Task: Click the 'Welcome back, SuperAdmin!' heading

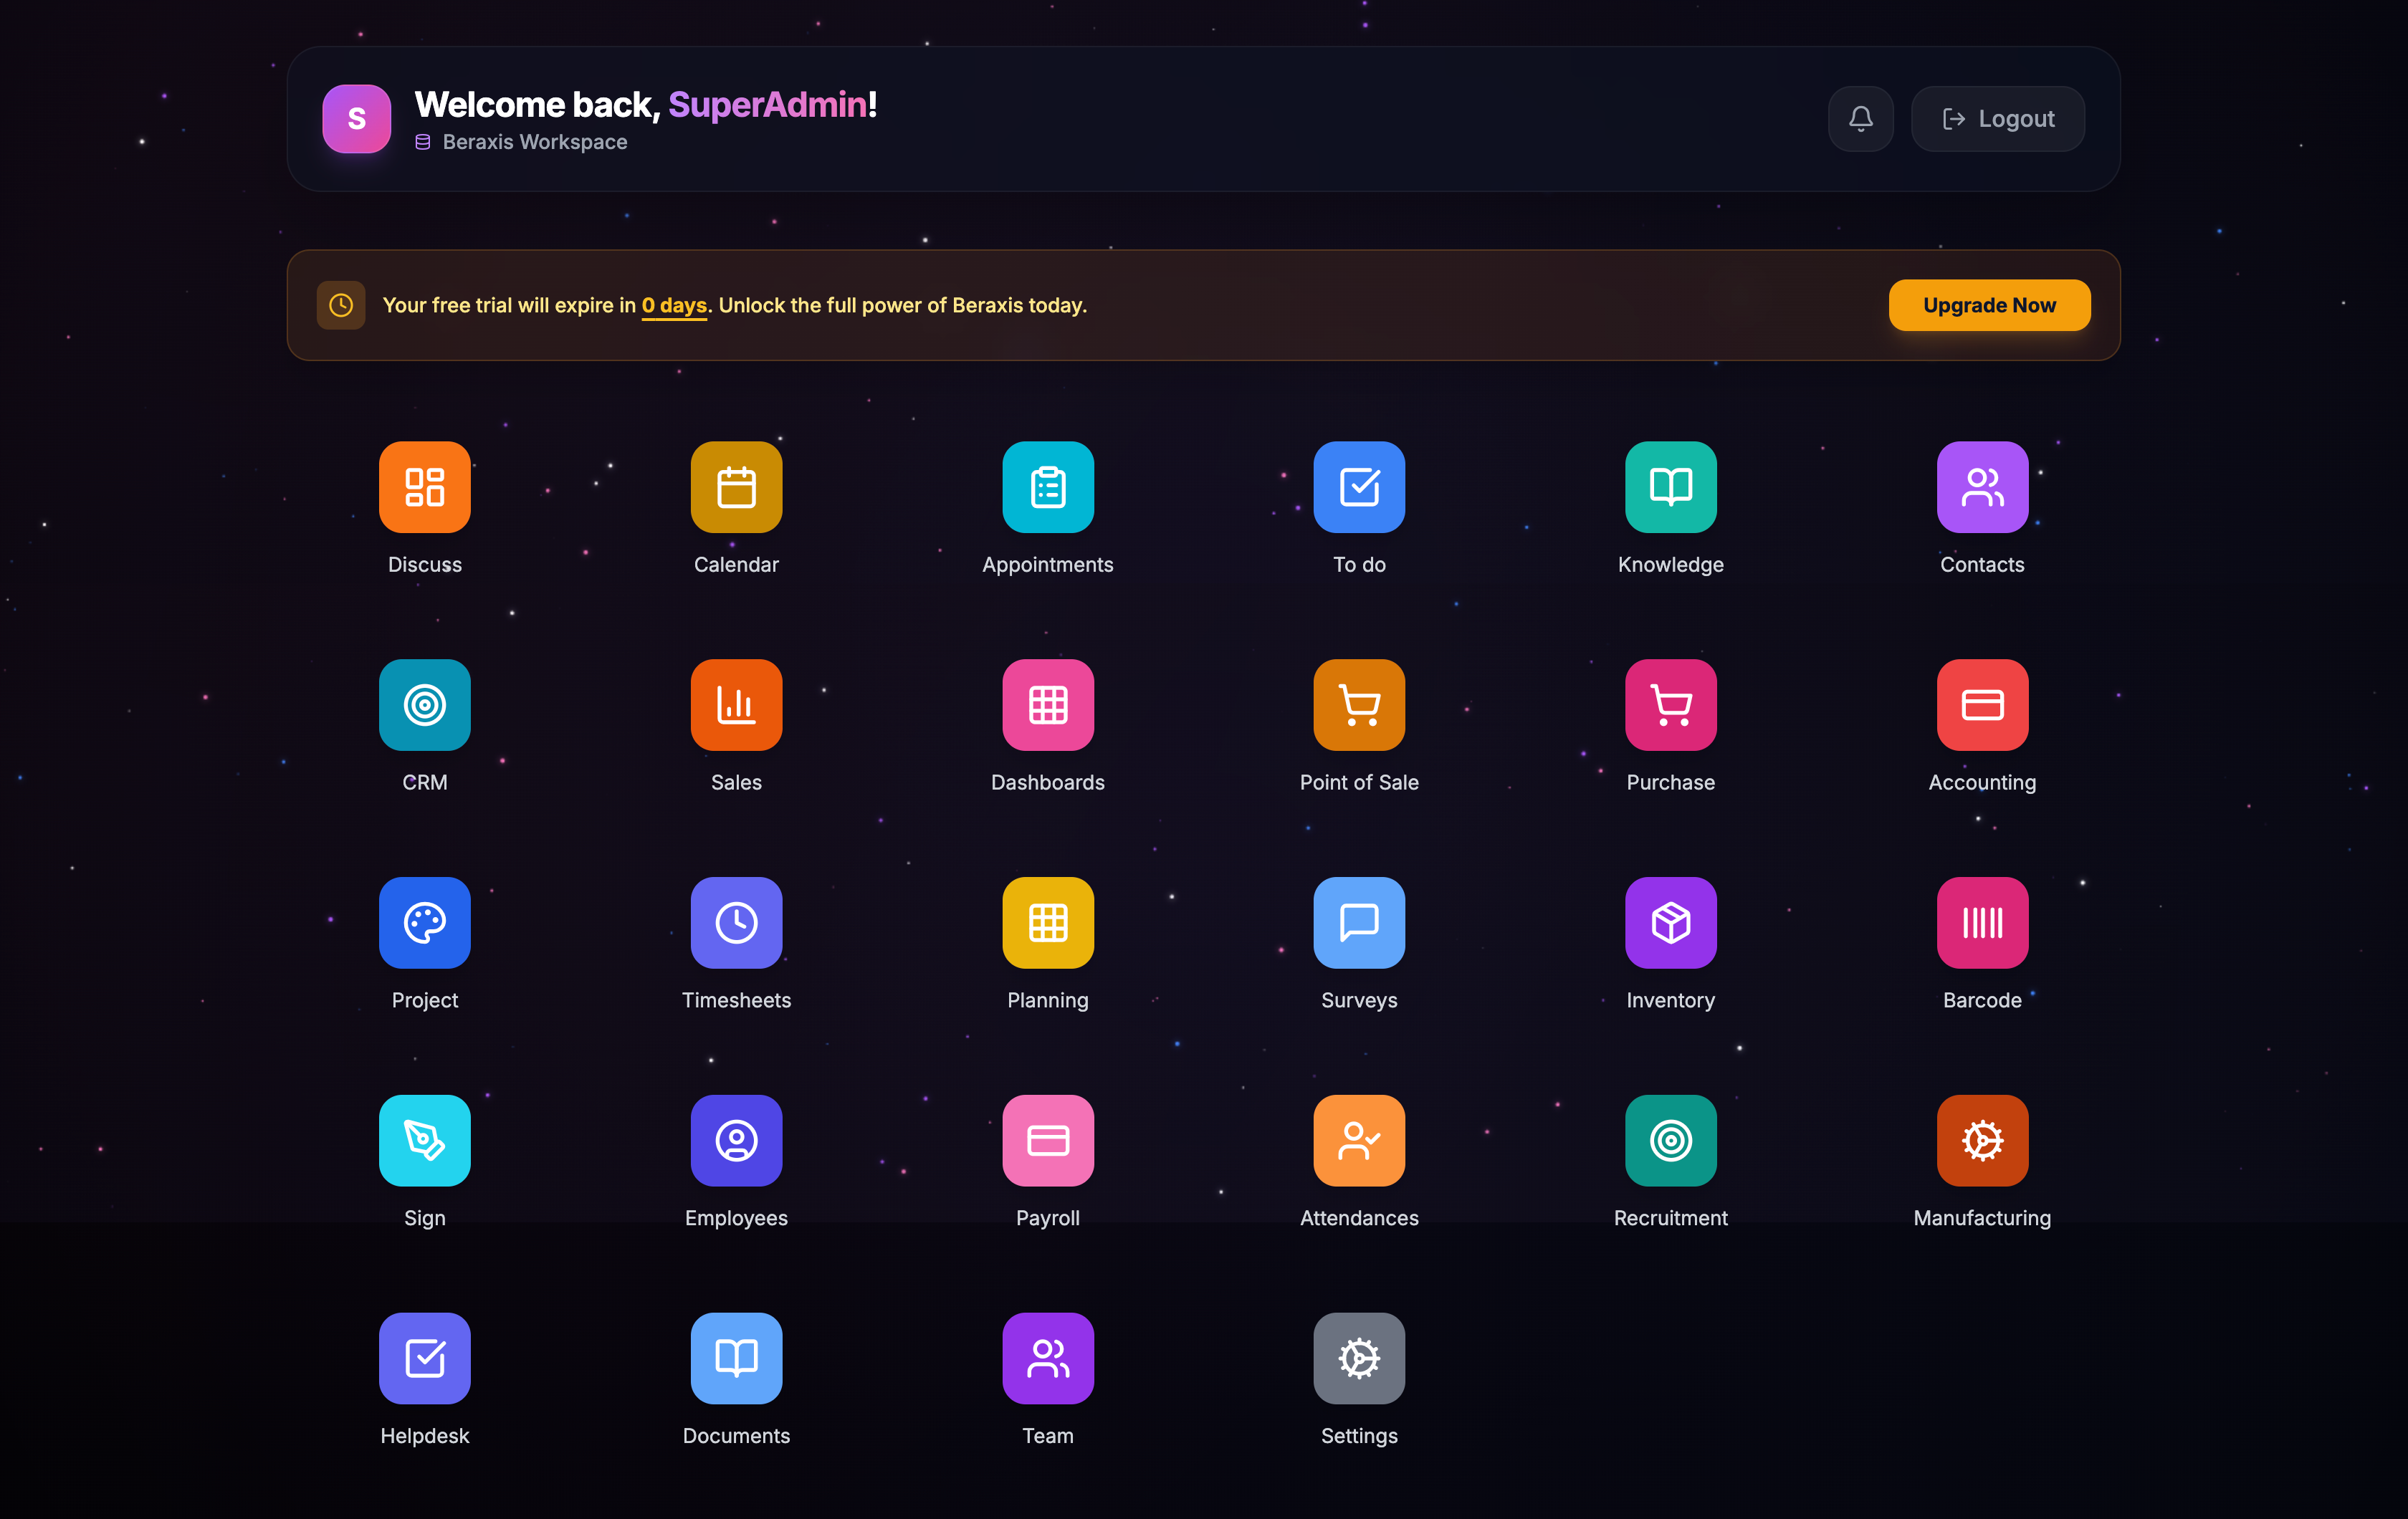Action: pos(646,104)
